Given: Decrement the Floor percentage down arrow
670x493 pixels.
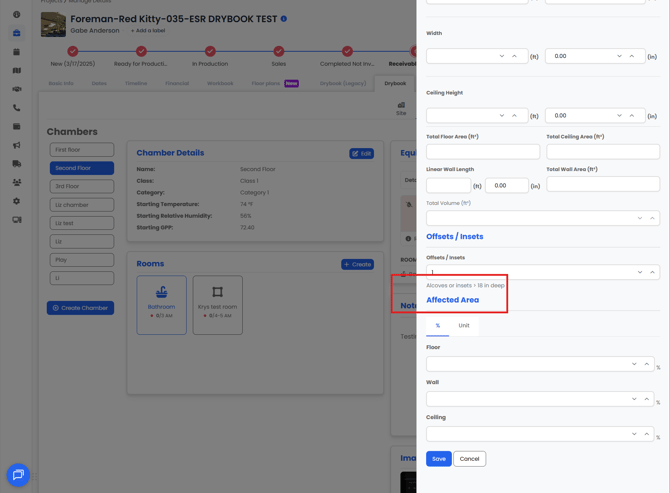Looking at the screenshot, I should (634, 364).
